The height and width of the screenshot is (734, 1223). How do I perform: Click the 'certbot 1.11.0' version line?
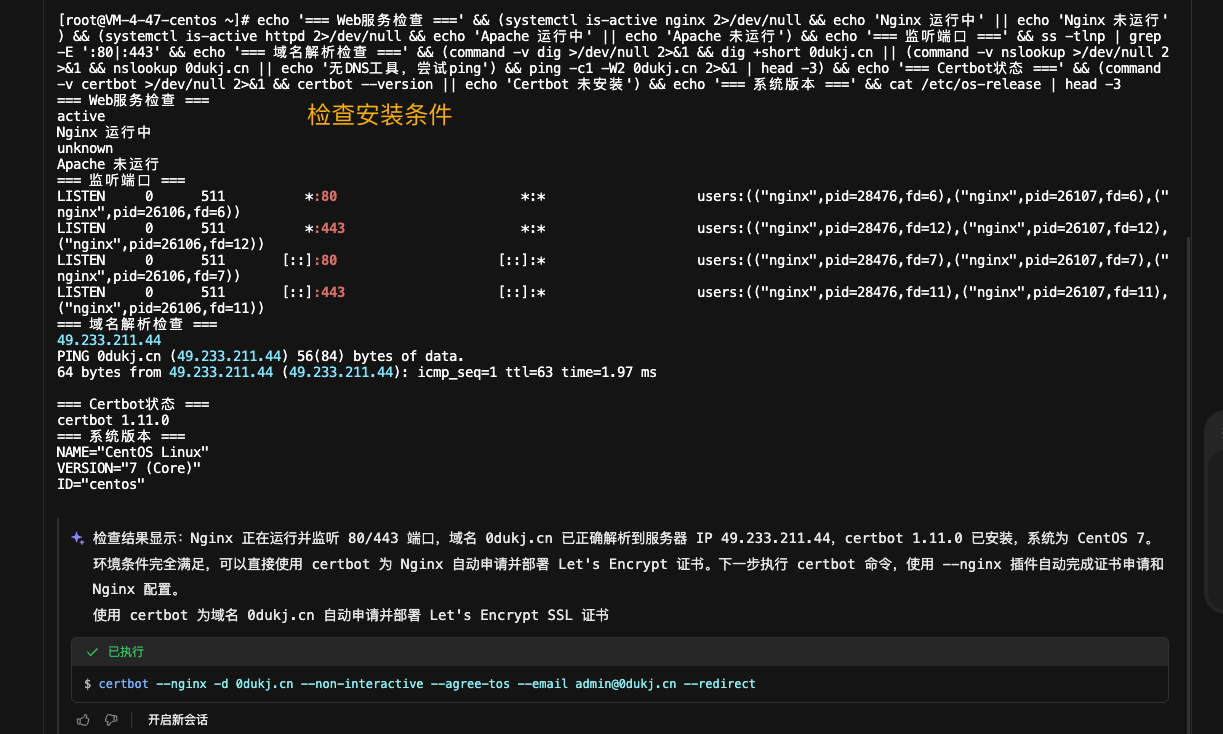point(113,420)
